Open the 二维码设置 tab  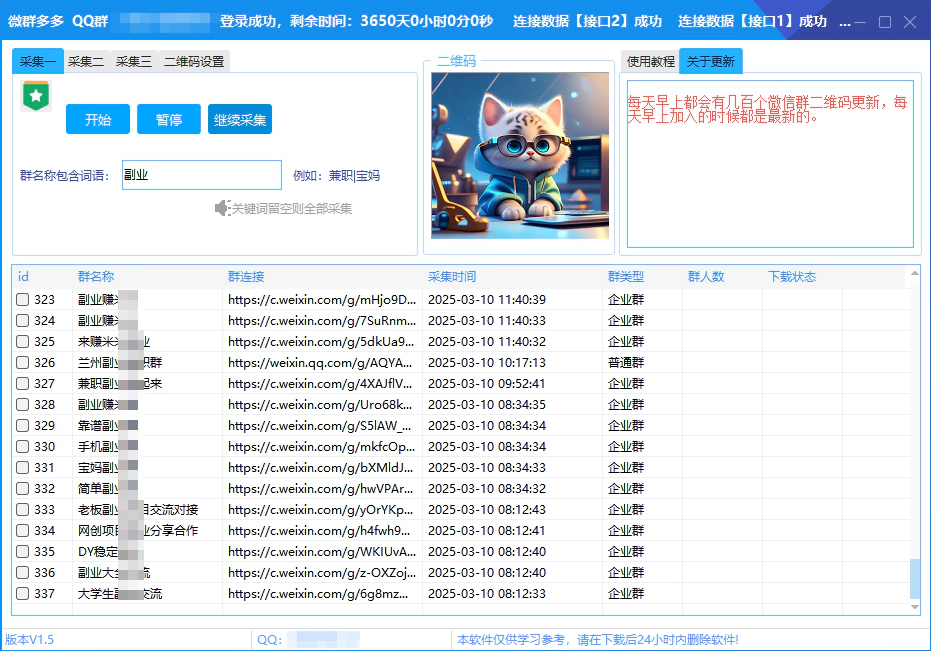pyautogui.click(x=194, y=62)
